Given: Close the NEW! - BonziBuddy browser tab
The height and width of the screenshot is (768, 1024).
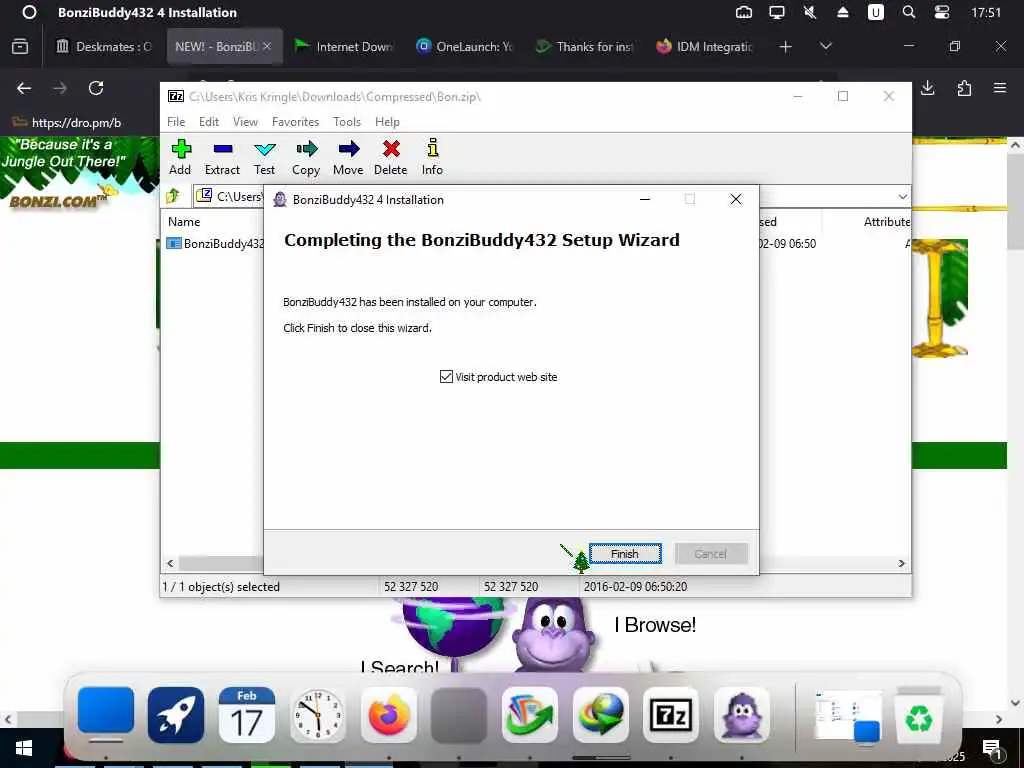Looking at the screenshot, I should coord(266,46).
